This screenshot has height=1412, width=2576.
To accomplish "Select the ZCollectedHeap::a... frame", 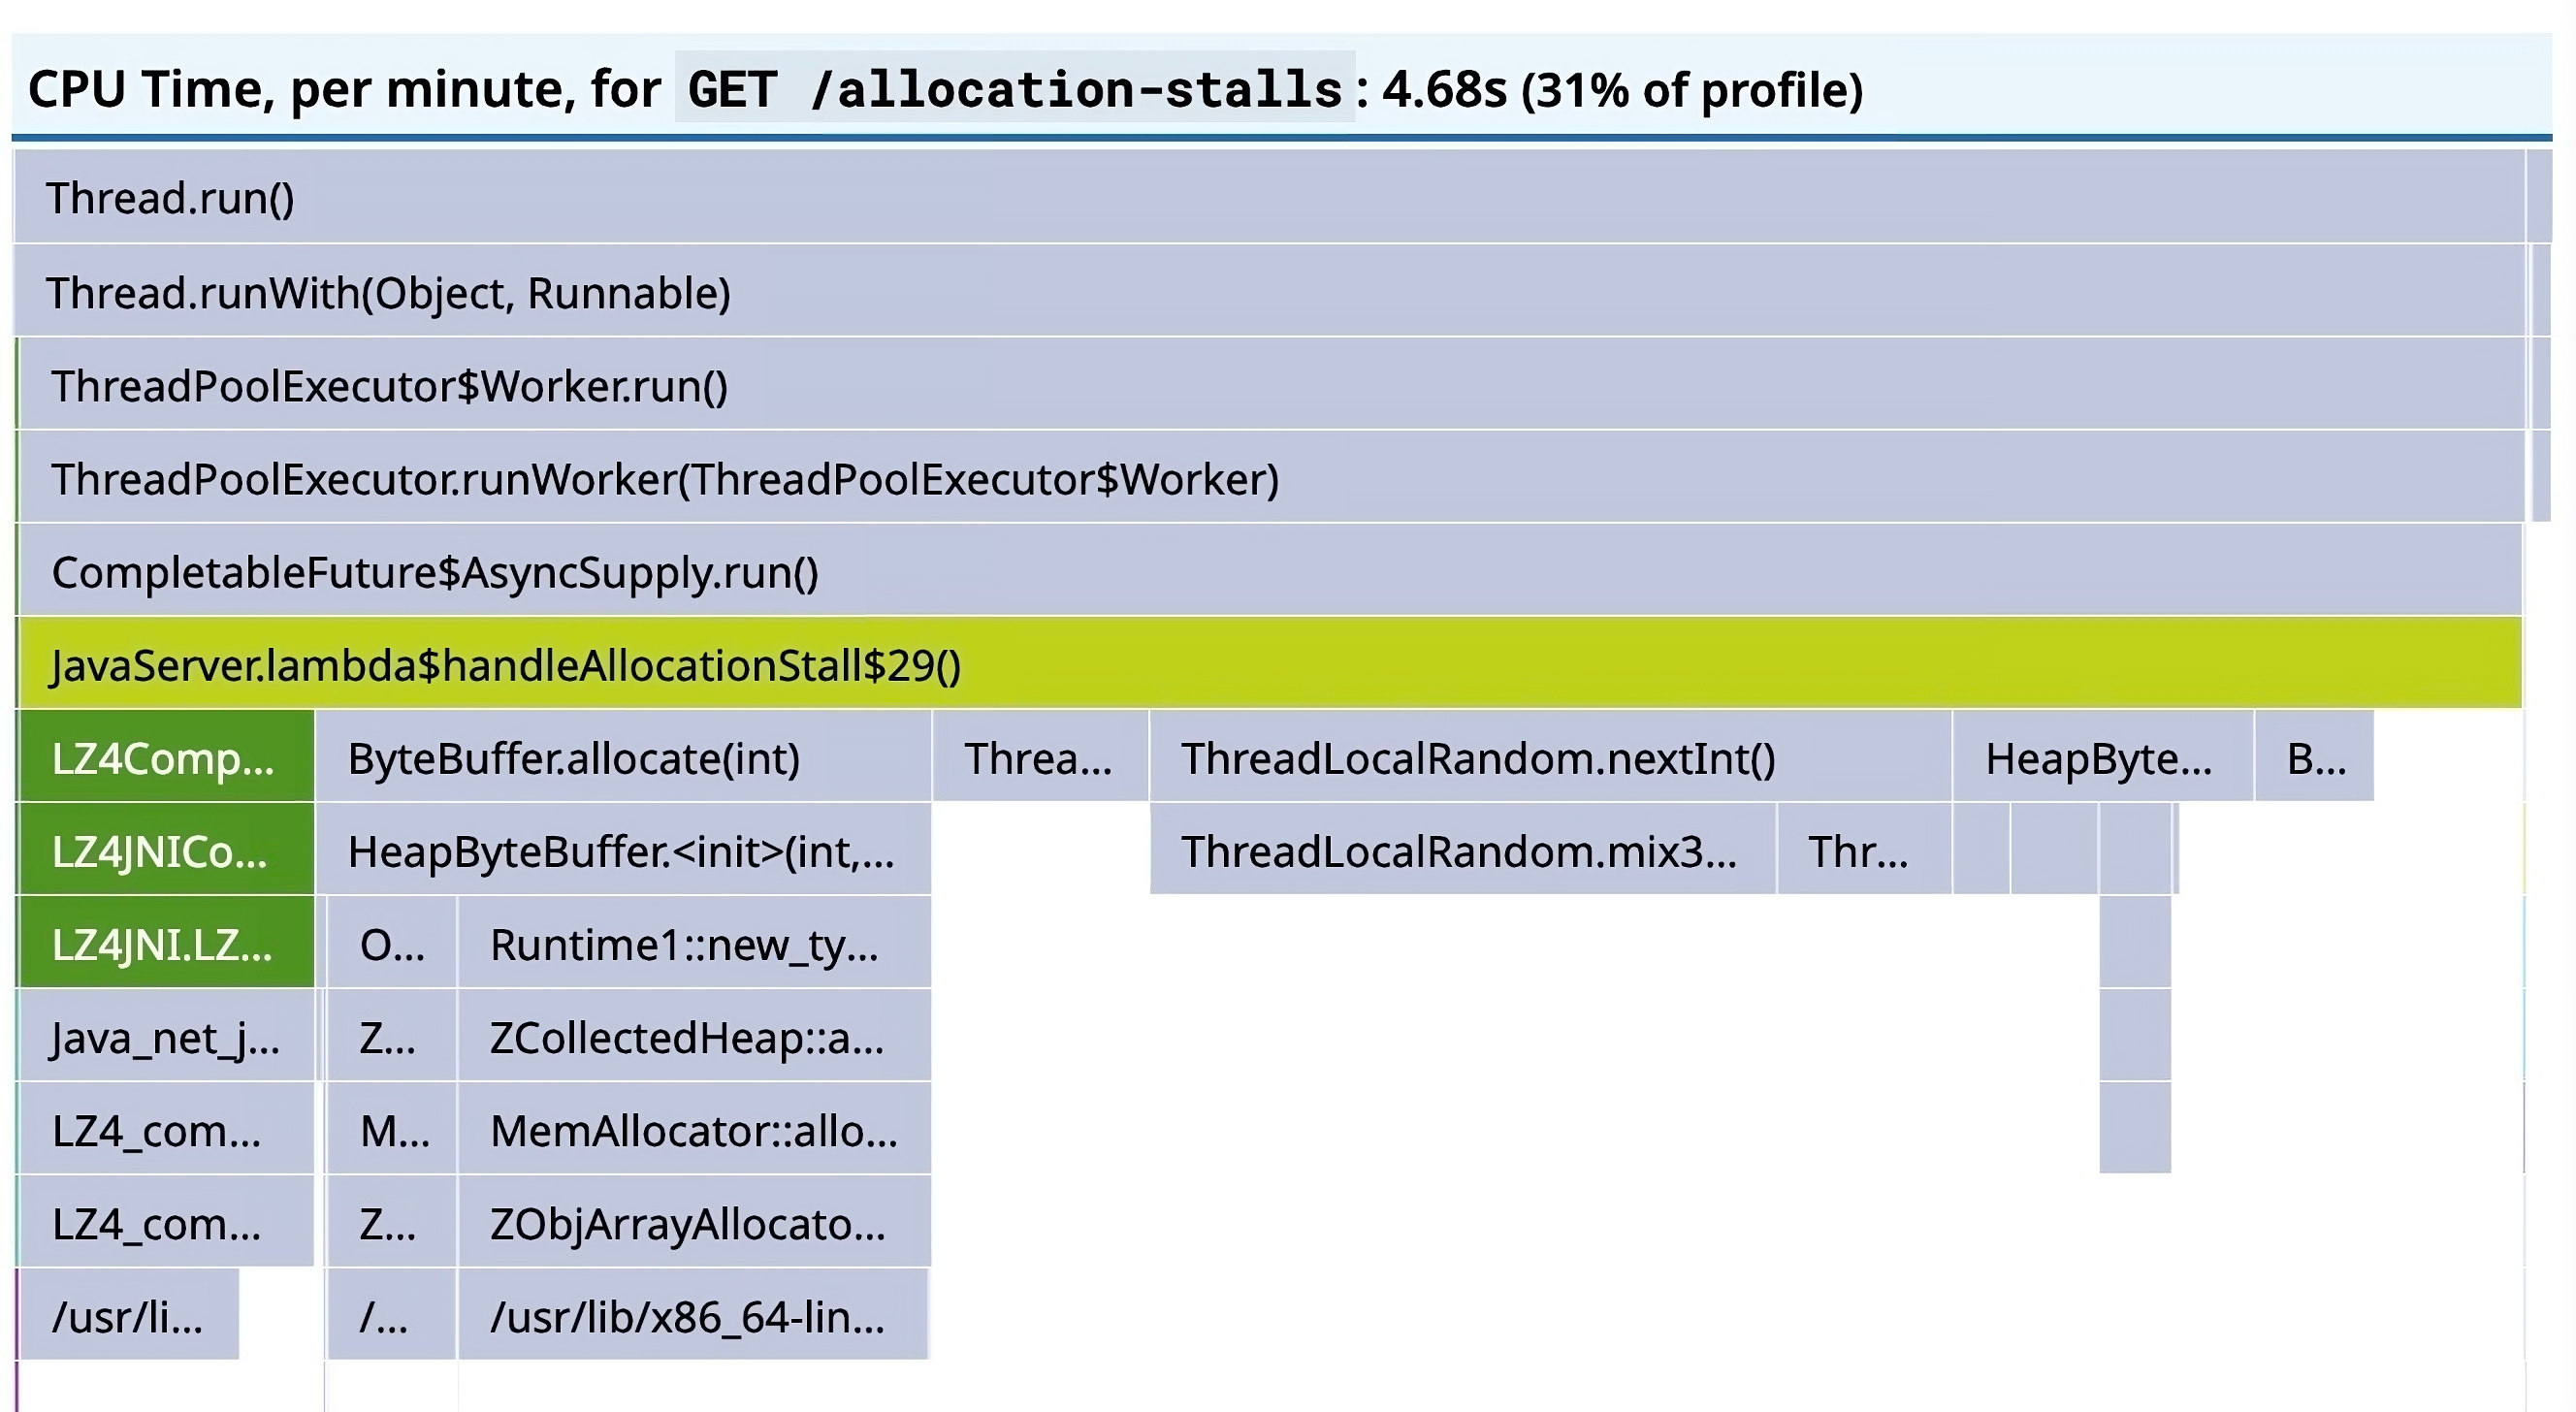I will point(690,1038).
